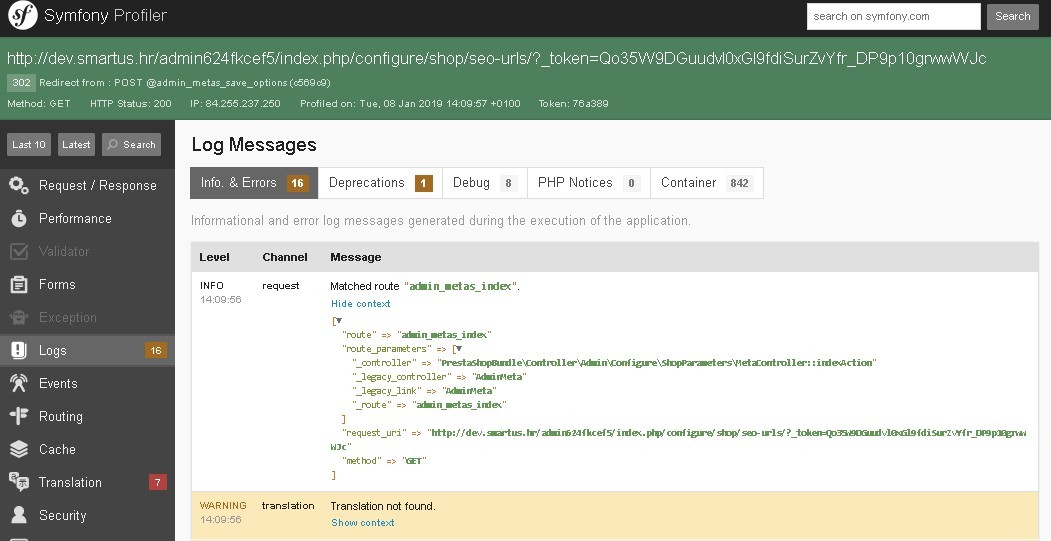Switch to the Debug tab
1051x541 pixels.
point(485,183)
